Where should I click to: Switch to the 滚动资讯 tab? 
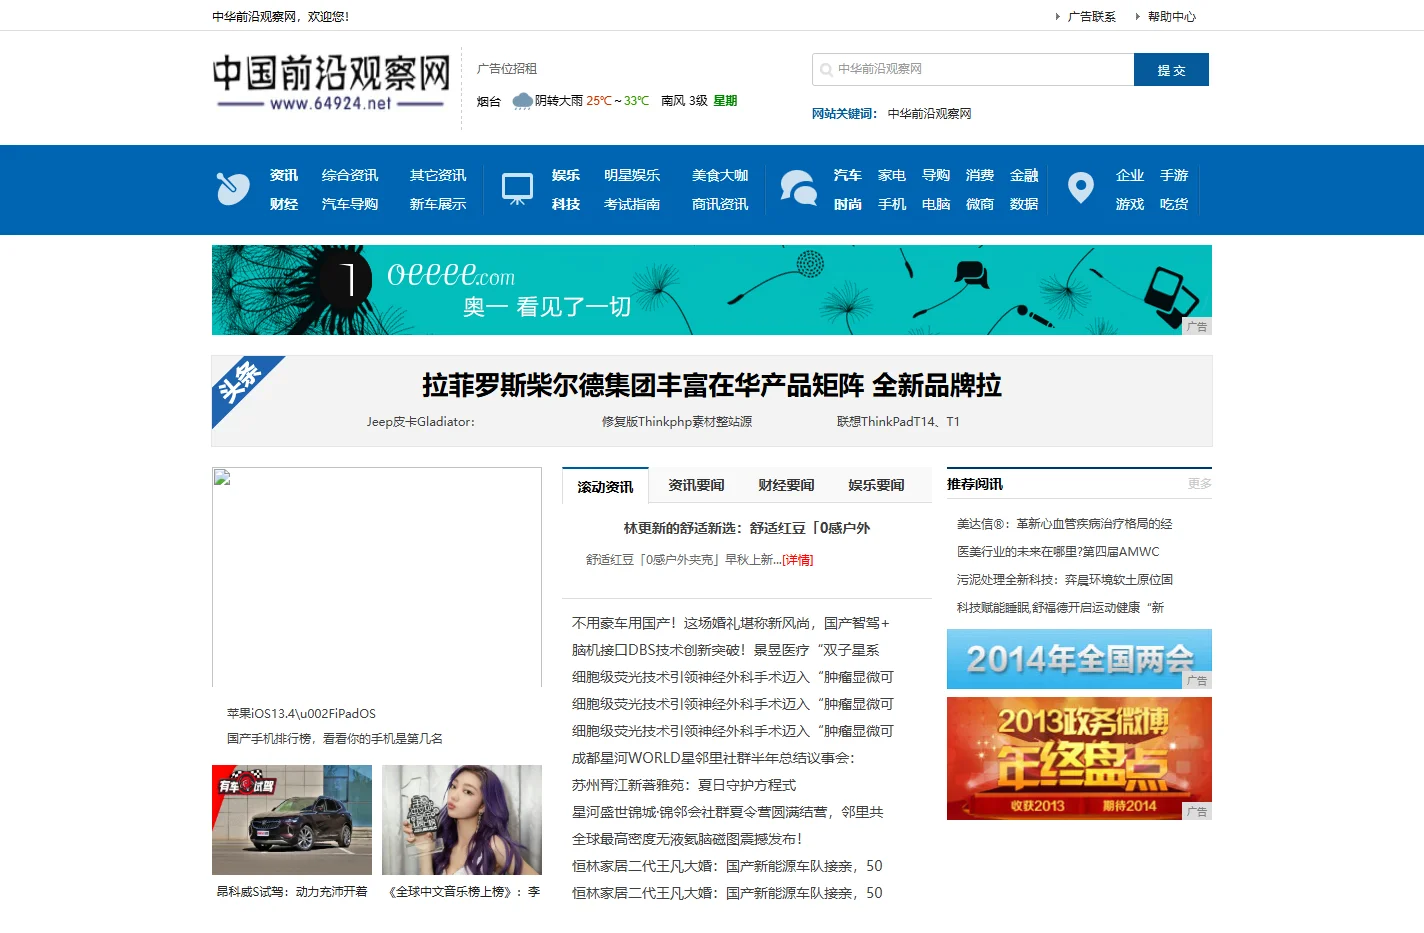pos(605,486)
